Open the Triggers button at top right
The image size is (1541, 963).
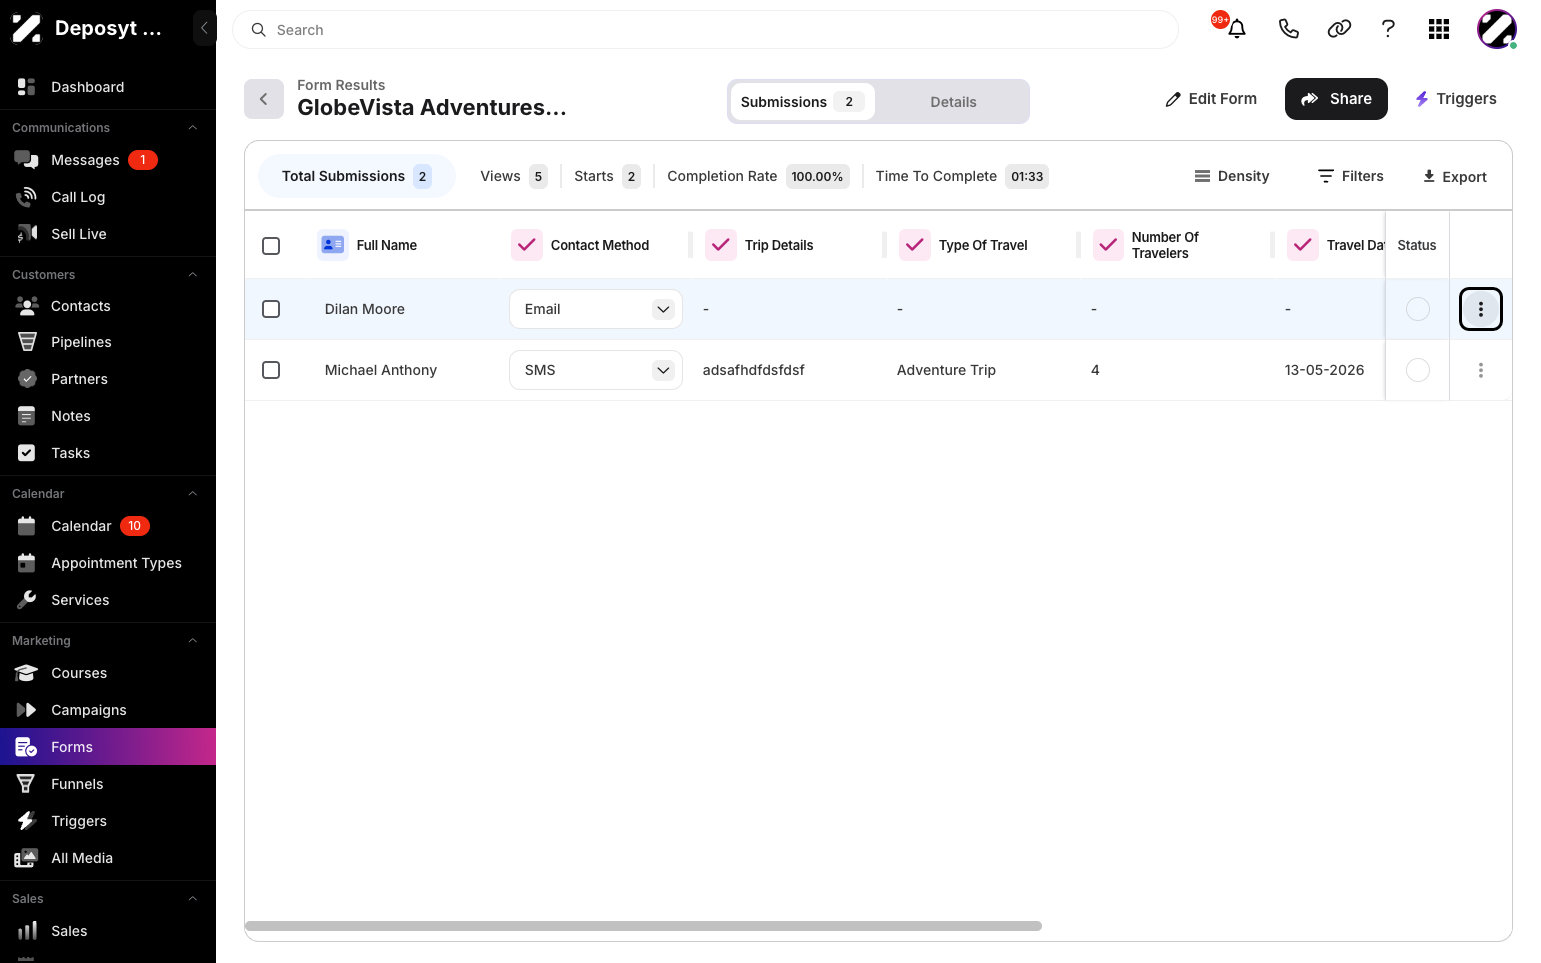pyautogui.click(x=1455, y=99)
